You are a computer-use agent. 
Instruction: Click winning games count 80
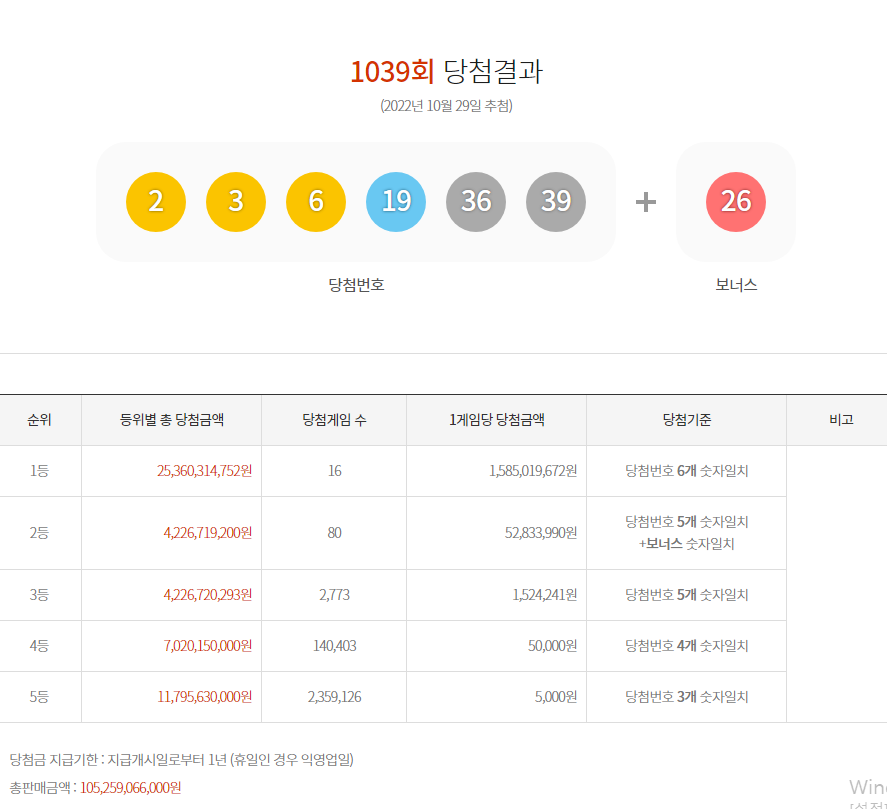tap(334, 533)
